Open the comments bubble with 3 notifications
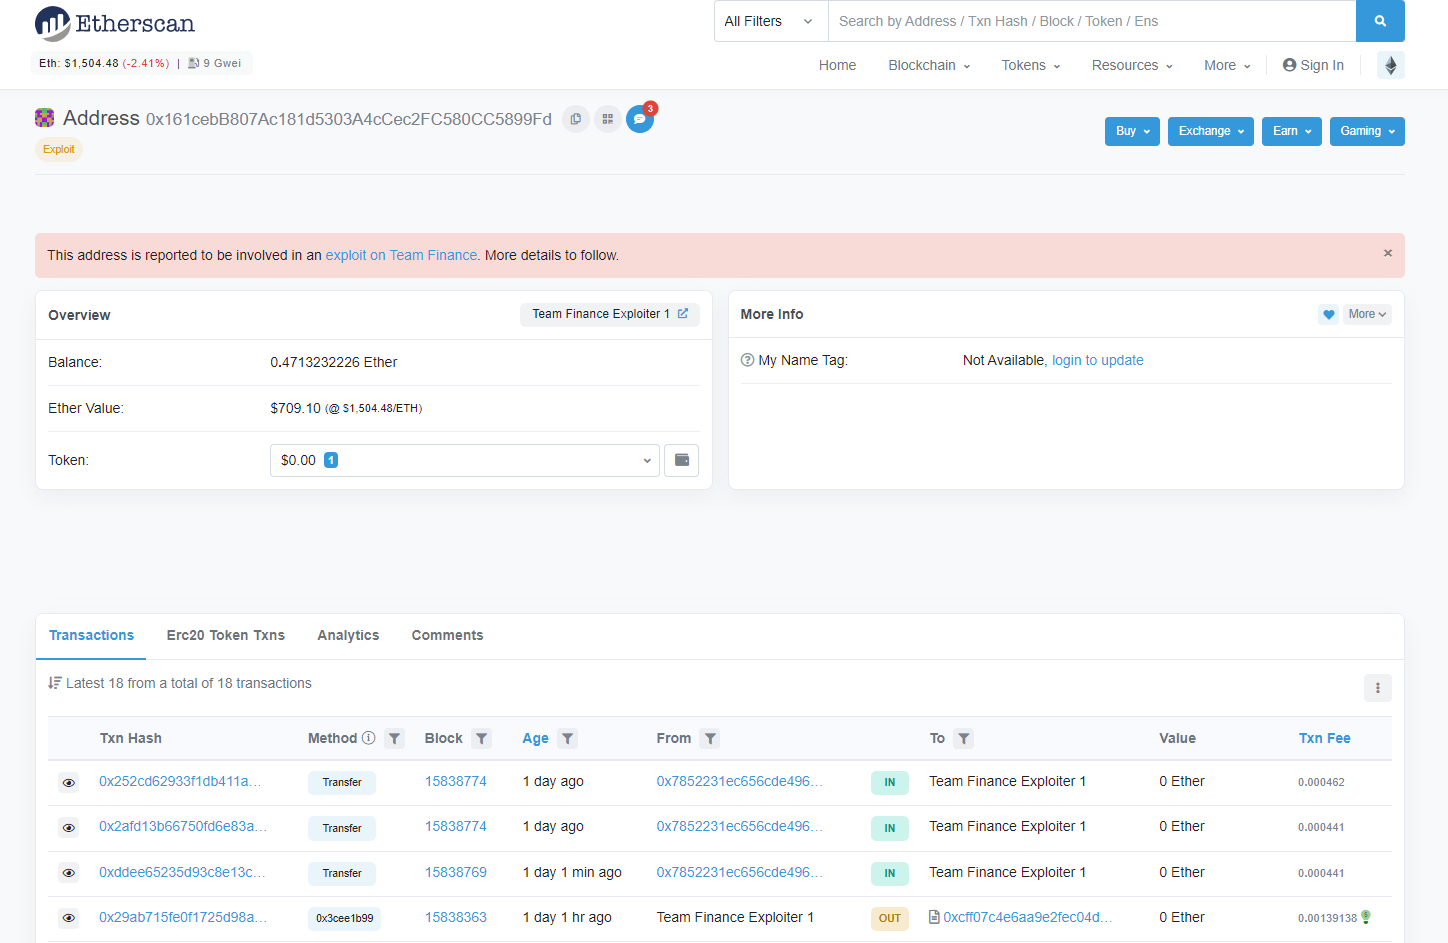The height and width of the screenshot is (943, 1448). click(640, 119)
